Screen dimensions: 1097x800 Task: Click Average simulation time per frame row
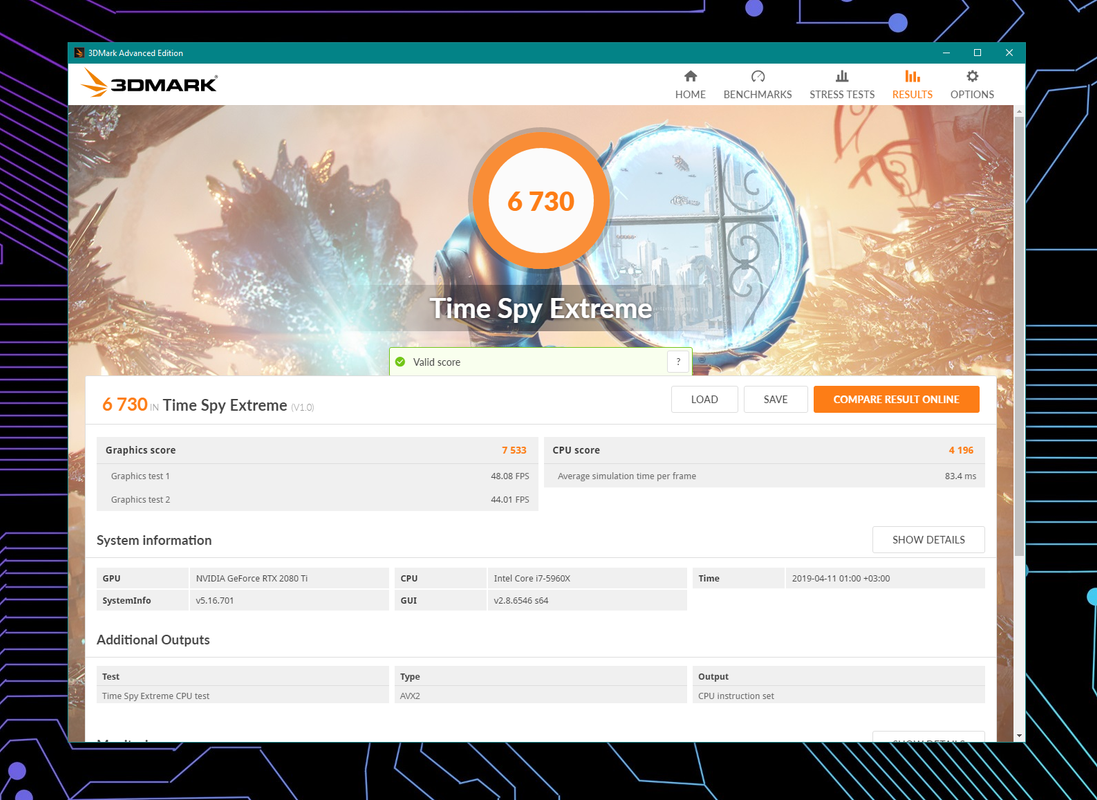coord(764,476)
